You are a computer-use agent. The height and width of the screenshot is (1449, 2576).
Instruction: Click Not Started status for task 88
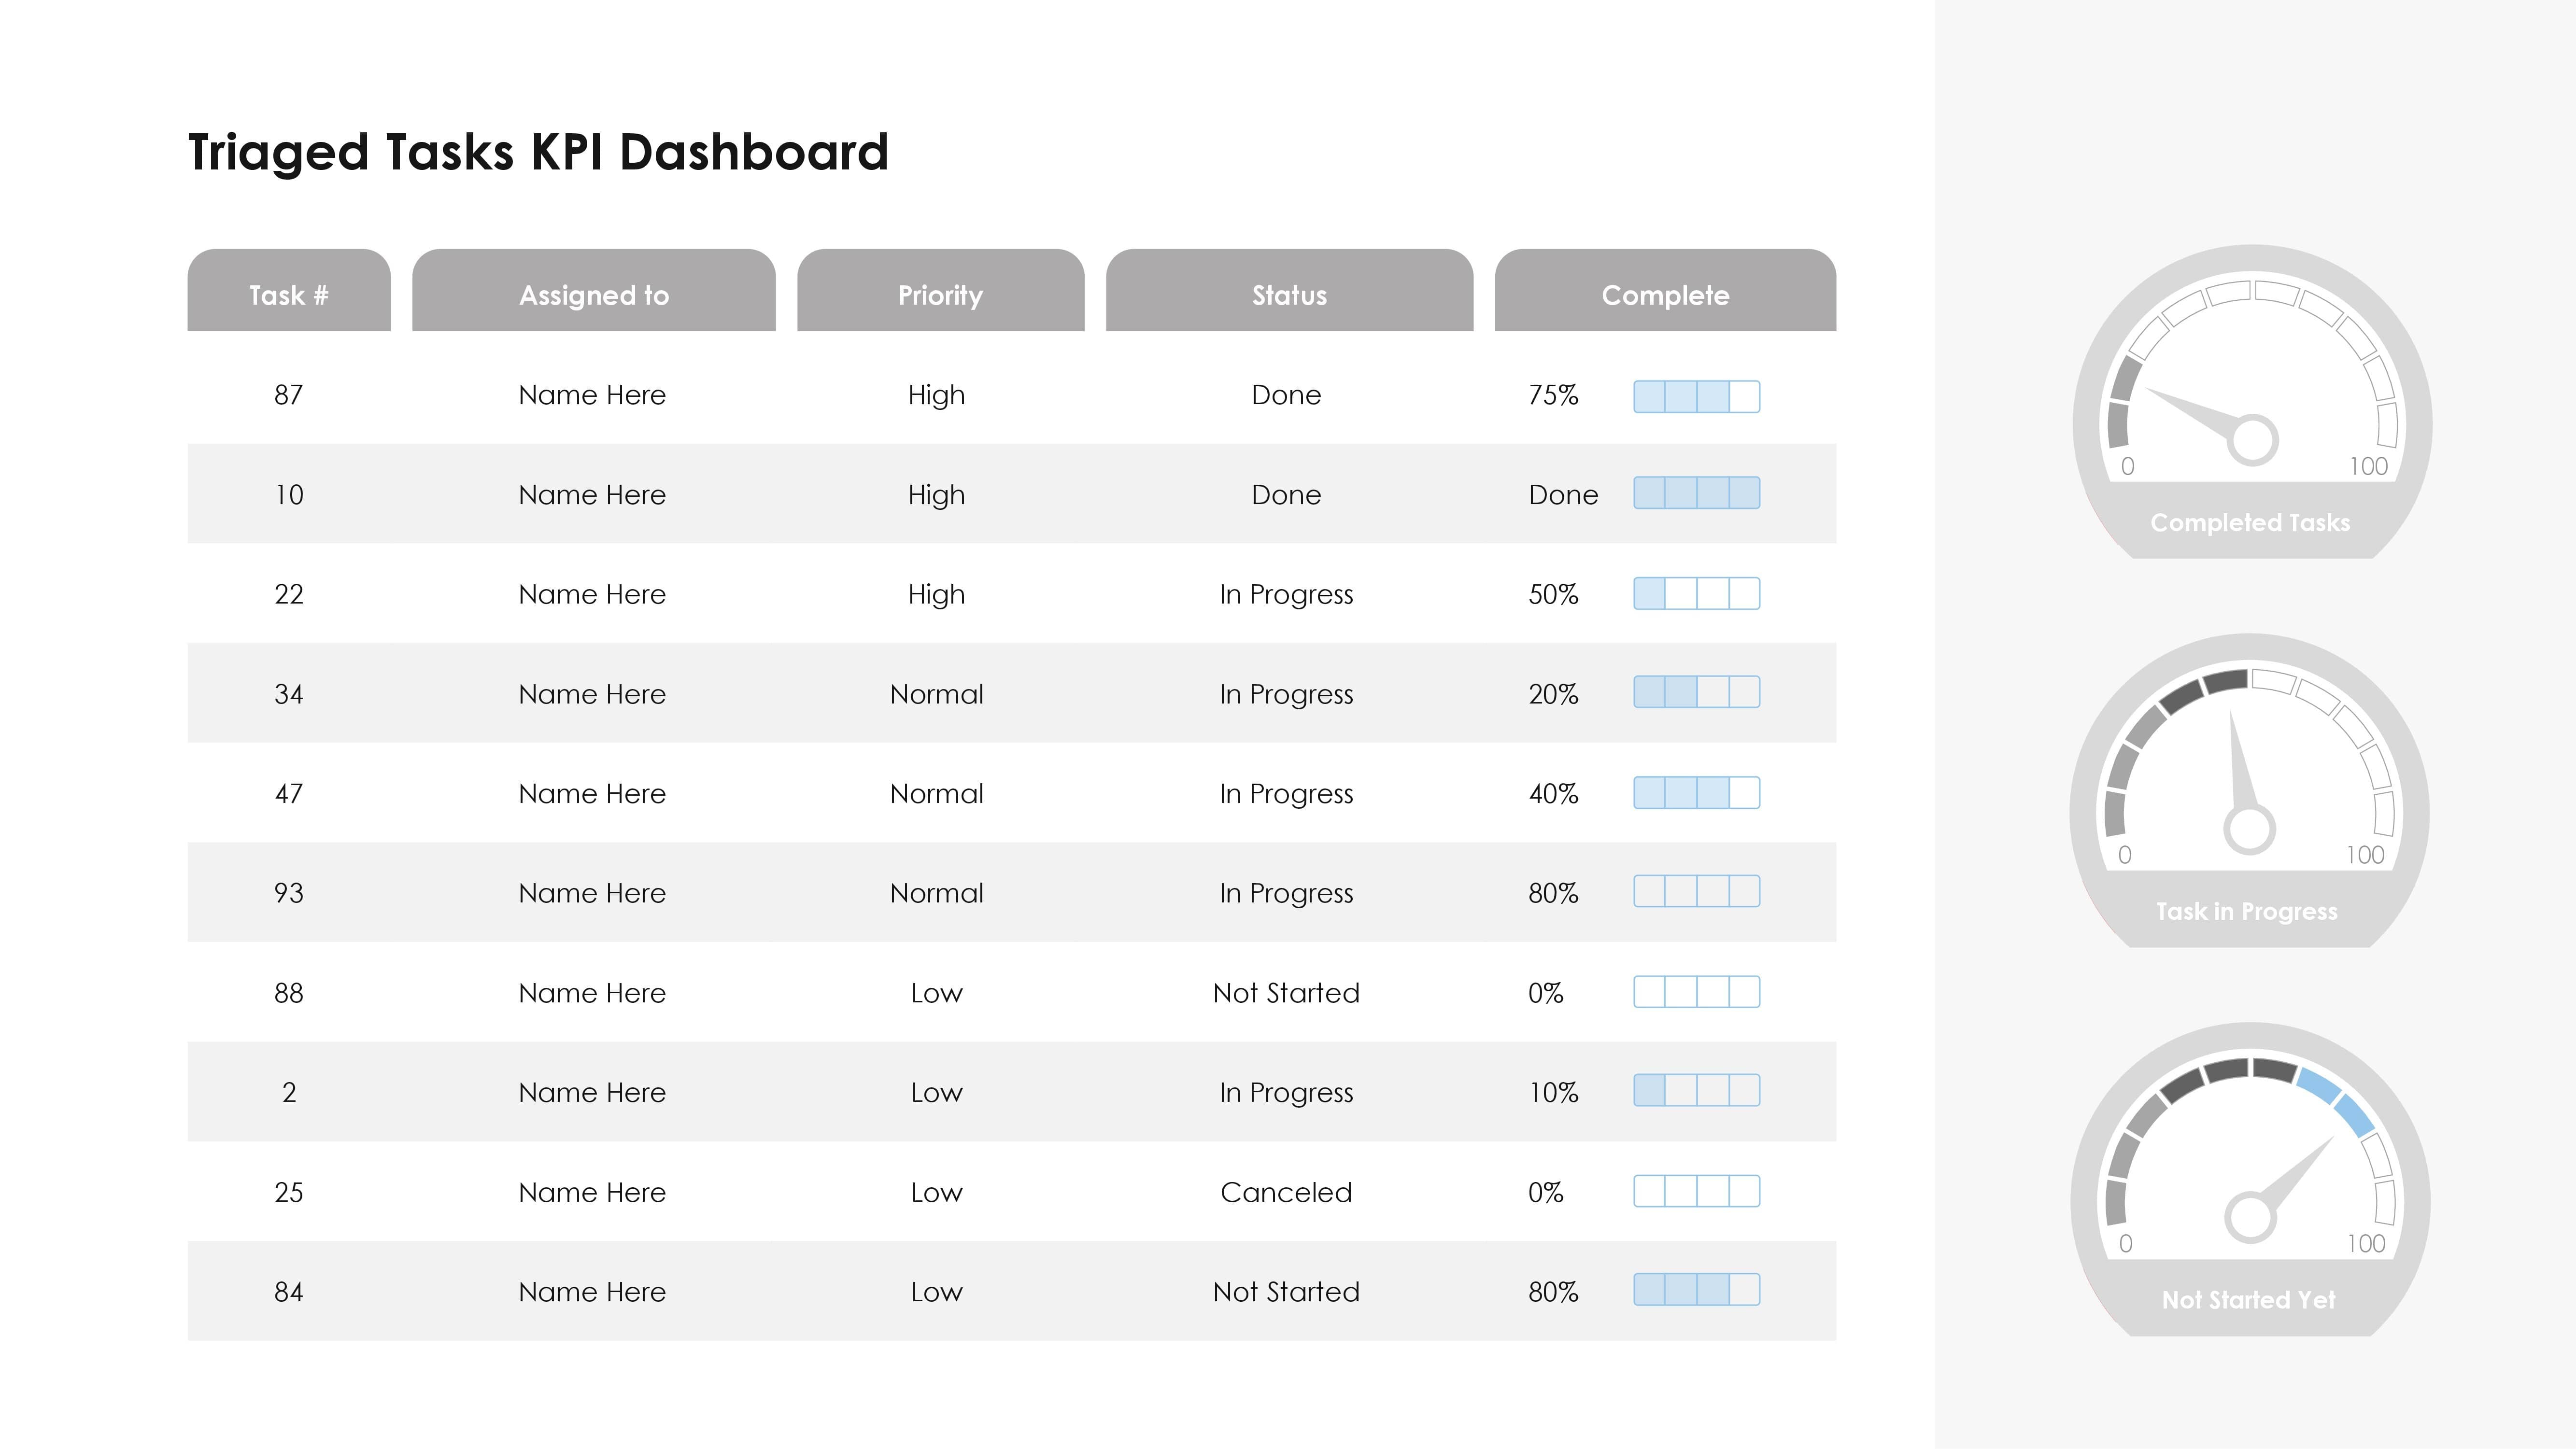(x=1286, y=993)
